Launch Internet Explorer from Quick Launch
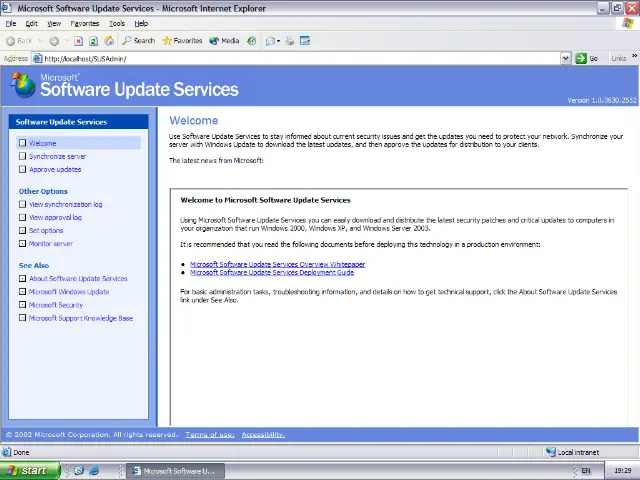This screenshot has width=640, height=480. (x=94, y=471)
